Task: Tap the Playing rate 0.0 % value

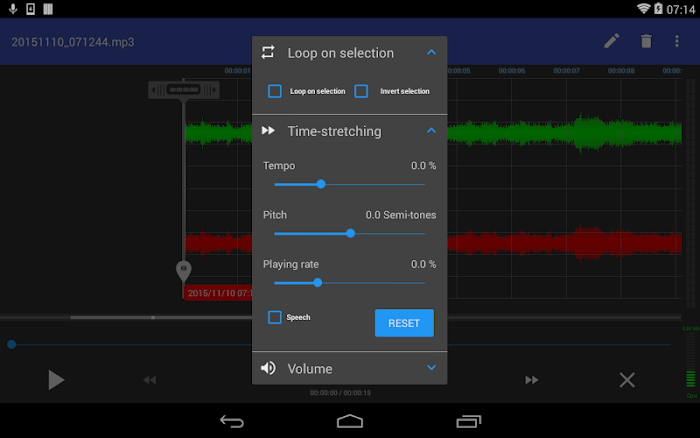Action: point(423,264)
